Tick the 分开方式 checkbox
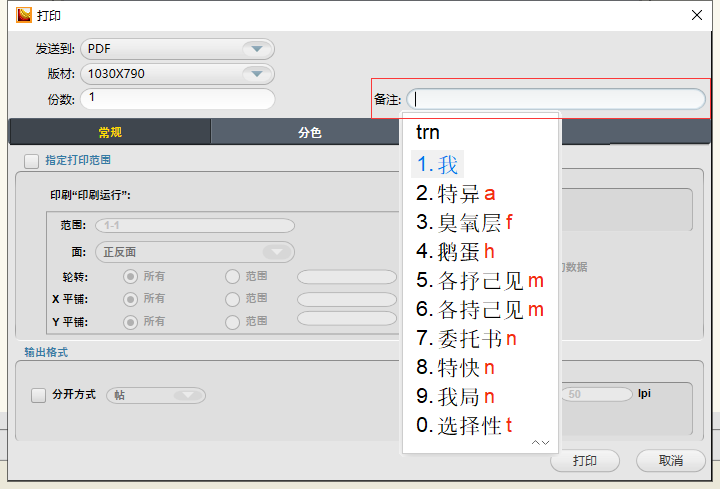This screenshot has width=720, height=489. (39, 395)
